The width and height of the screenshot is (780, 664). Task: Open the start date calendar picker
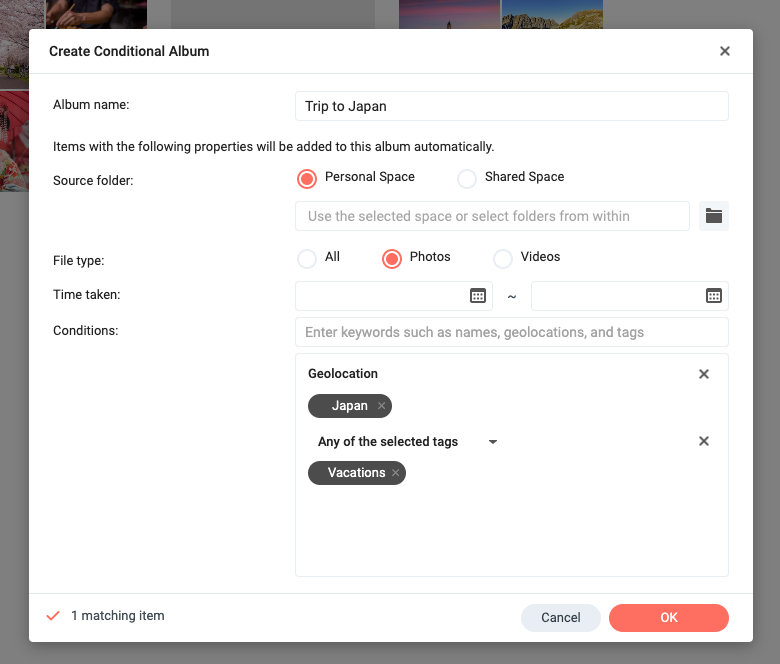(478, 296)
